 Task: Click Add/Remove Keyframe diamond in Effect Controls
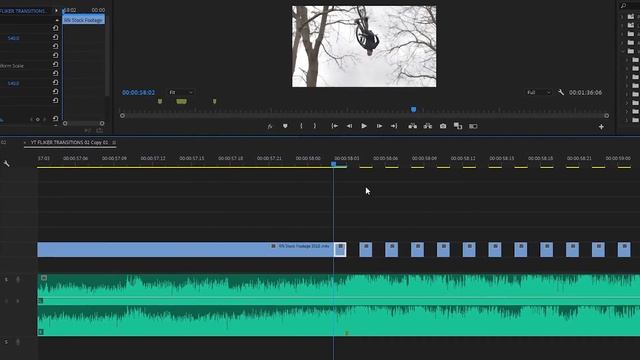pos(38,120)
